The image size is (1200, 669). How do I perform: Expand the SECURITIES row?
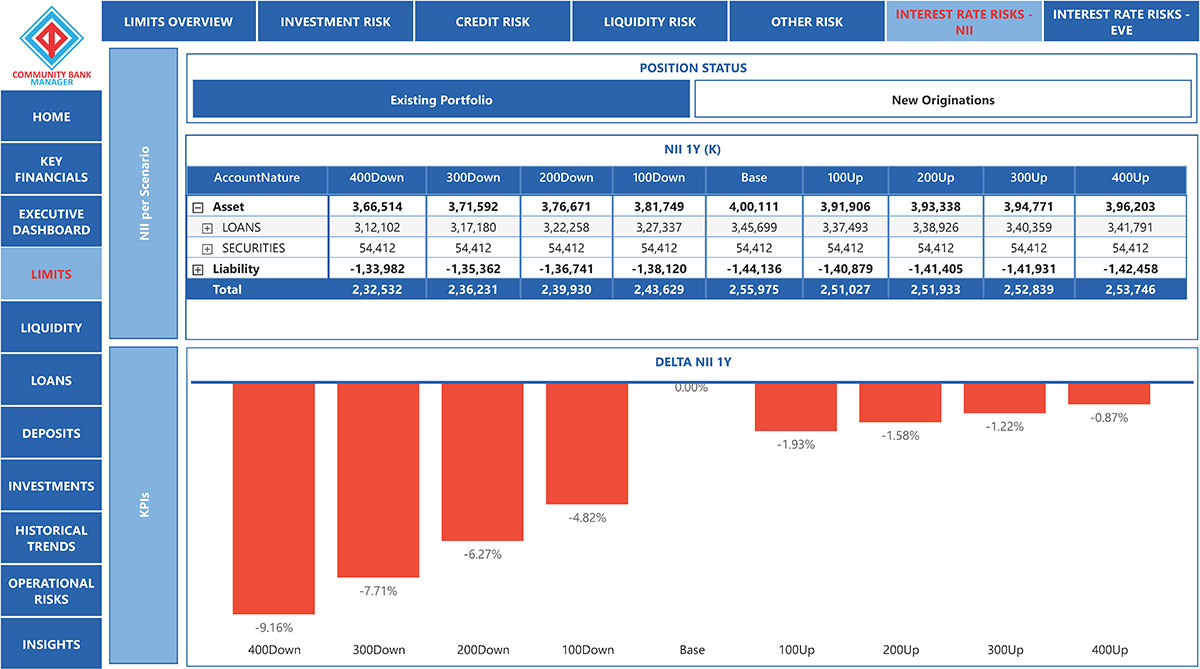point(207,248)
